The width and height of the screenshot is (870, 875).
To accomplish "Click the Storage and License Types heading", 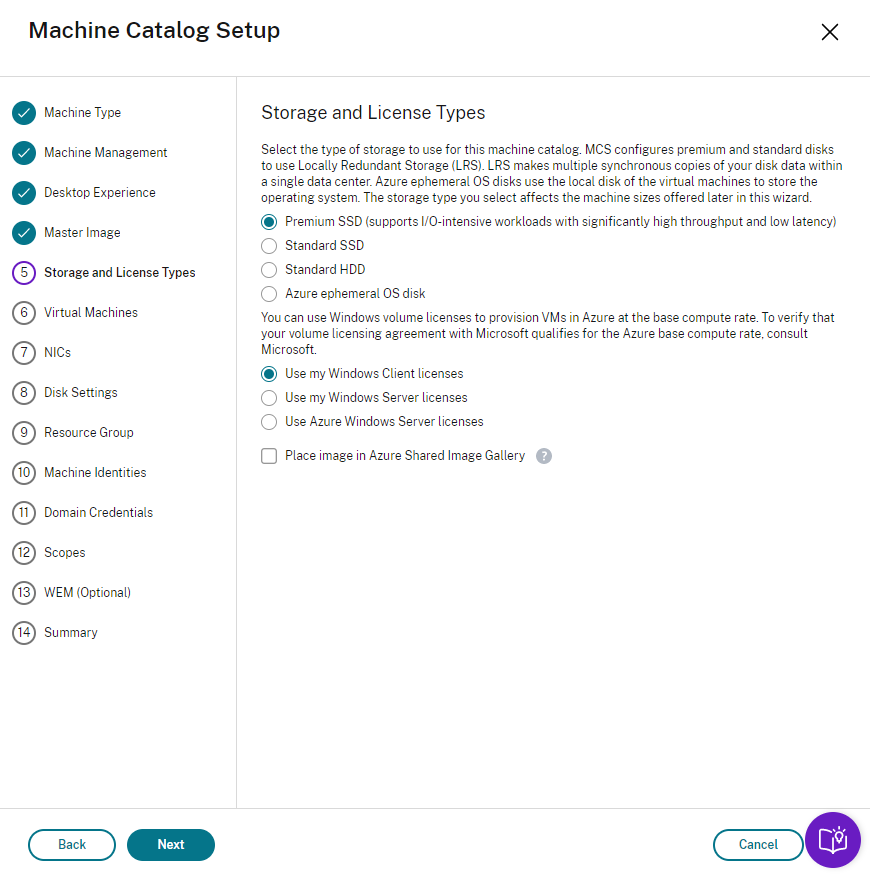I will pos(373,113).
